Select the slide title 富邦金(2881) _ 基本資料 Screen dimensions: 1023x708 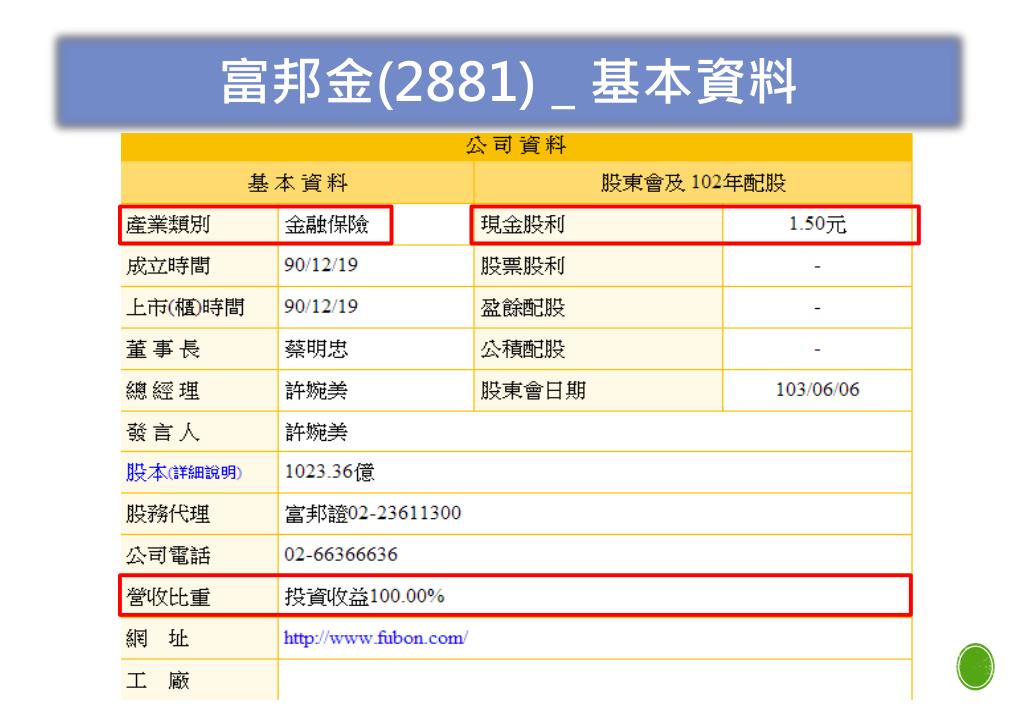(508, 81)
